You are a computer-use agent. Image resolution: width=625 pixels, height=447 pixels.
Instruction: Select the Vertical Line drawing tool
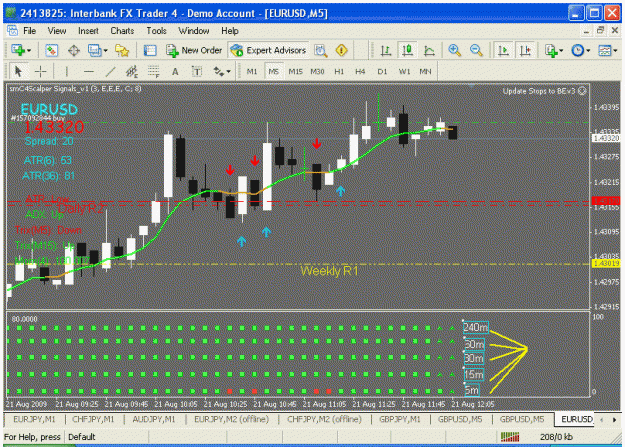coord(67,71)
